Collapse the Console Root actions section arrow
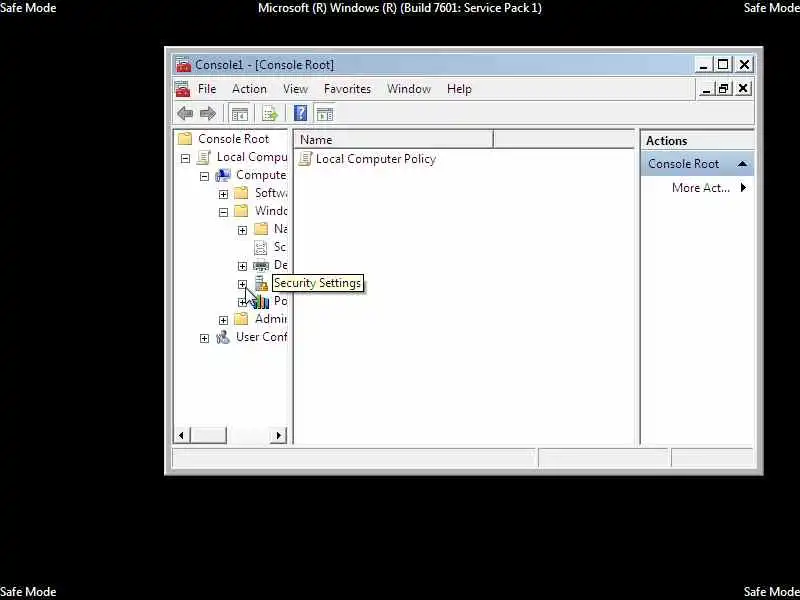Viewport: 800px width, 600px height. click(x=742, y=164)
